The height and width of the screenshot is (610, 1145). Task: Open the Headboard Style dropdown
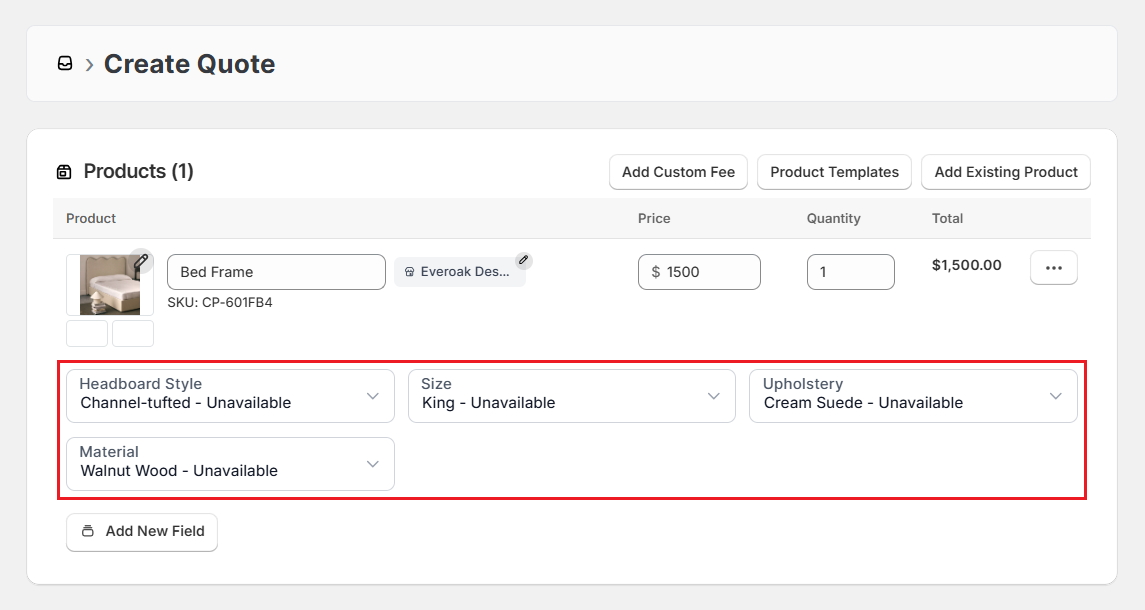pyautogui.click(x=230, y=396)
